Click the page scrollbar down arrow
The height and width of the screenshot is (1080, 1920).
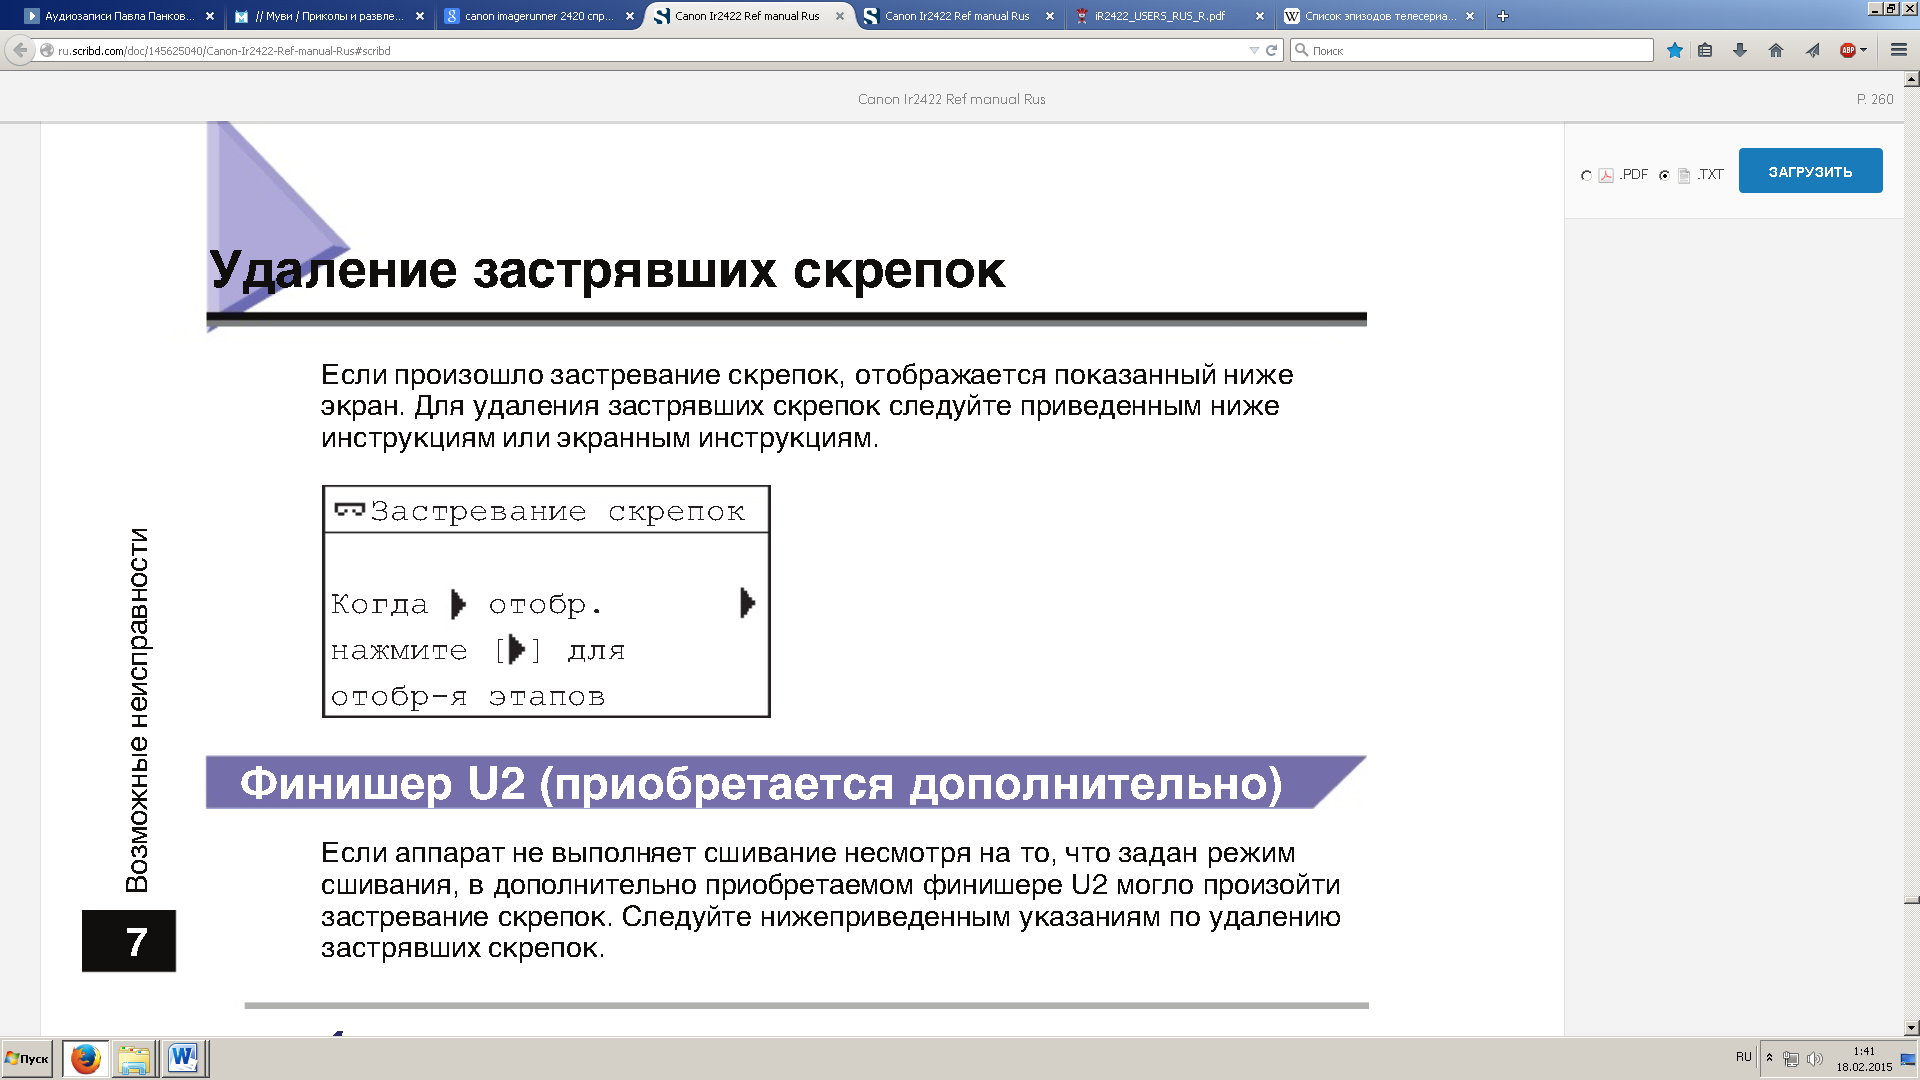[1911, 1027]
